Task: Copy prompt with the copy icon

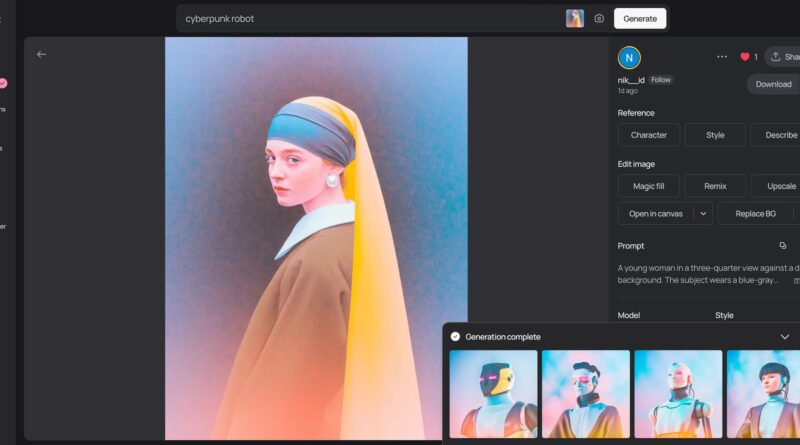Action: point(783,245)
